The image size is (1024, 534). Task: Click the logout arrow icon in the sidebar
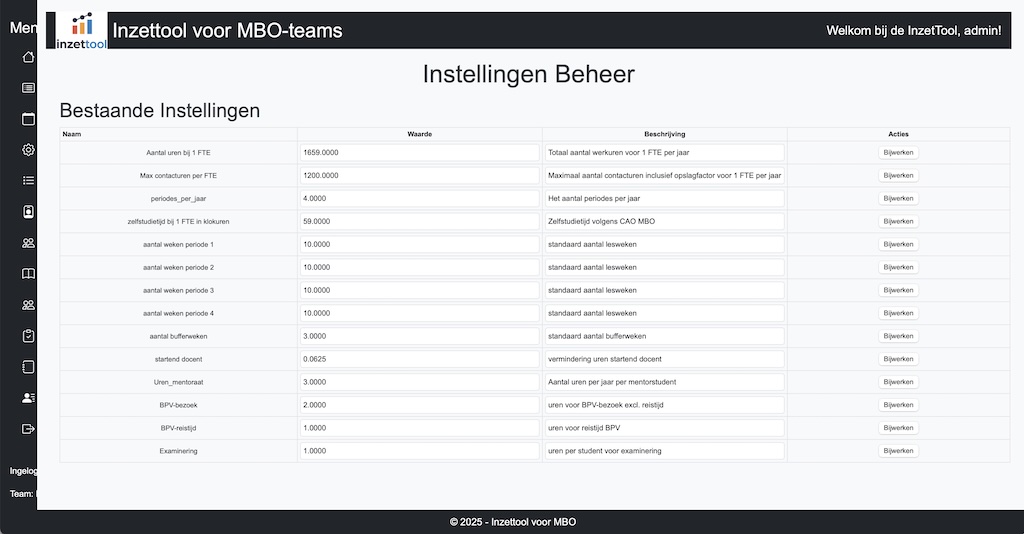(29, 429)
